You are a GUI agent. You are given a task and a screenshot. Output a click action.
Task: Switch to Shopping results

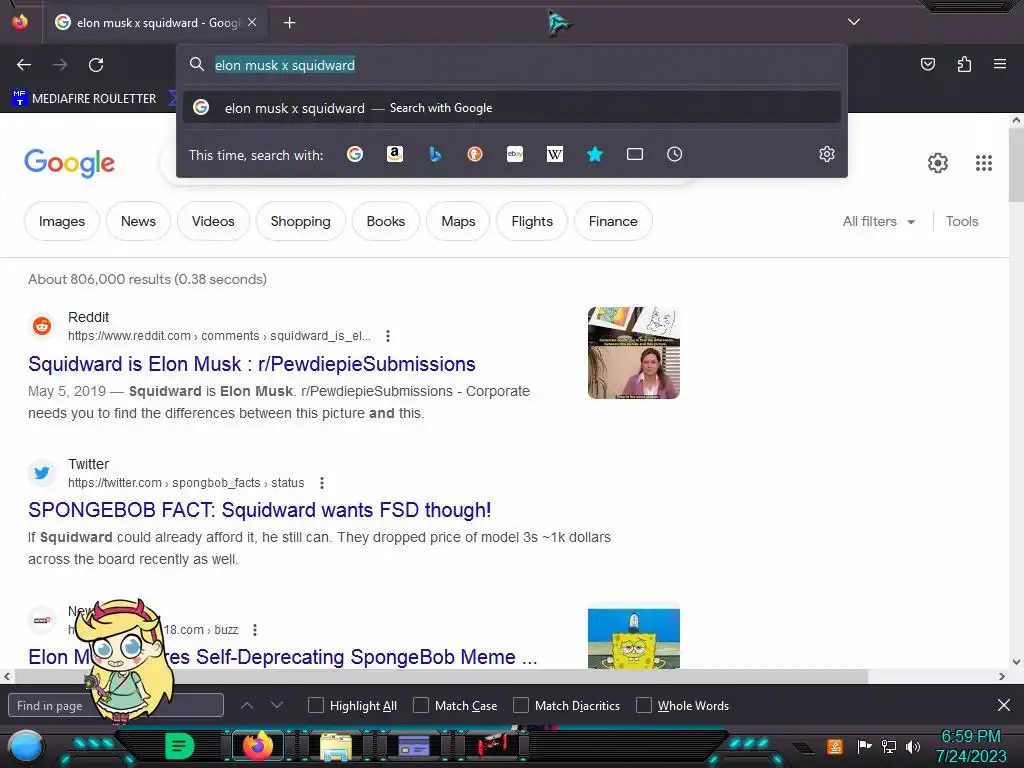300,221
